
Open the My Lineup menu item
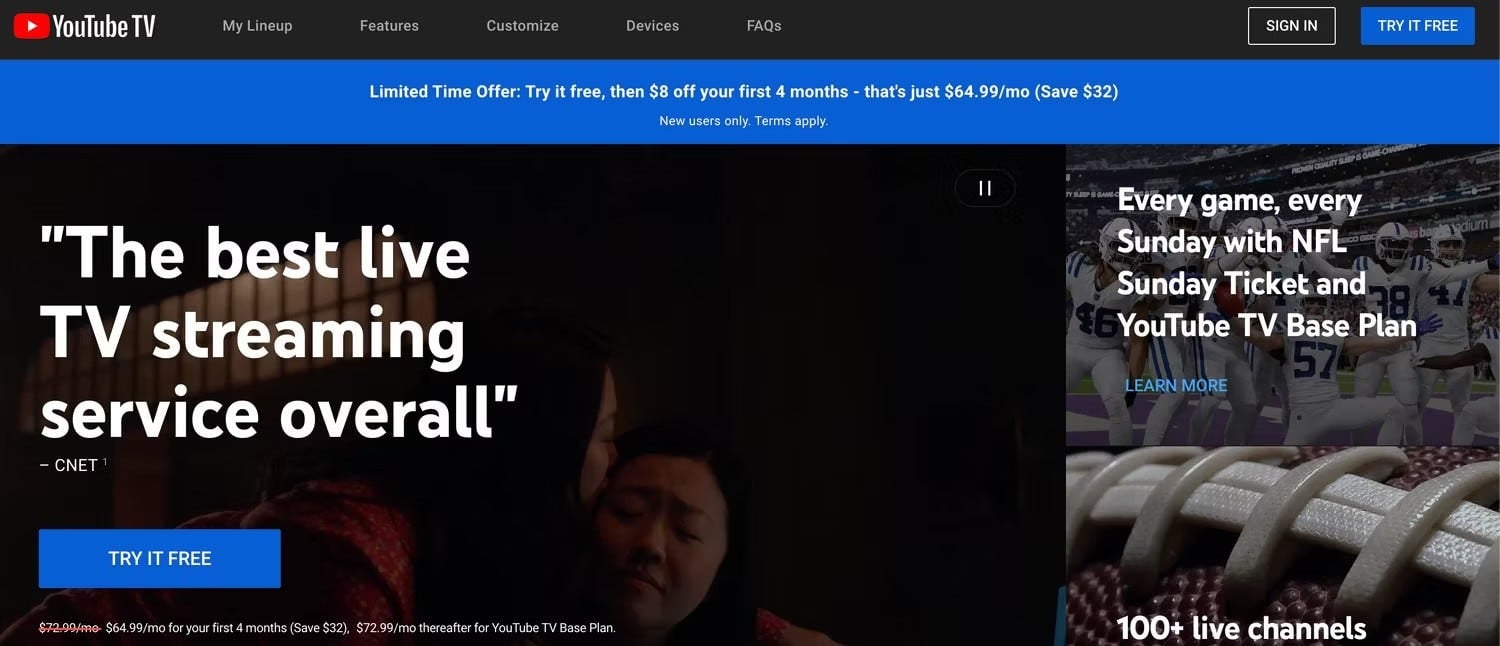pos(257,26)
